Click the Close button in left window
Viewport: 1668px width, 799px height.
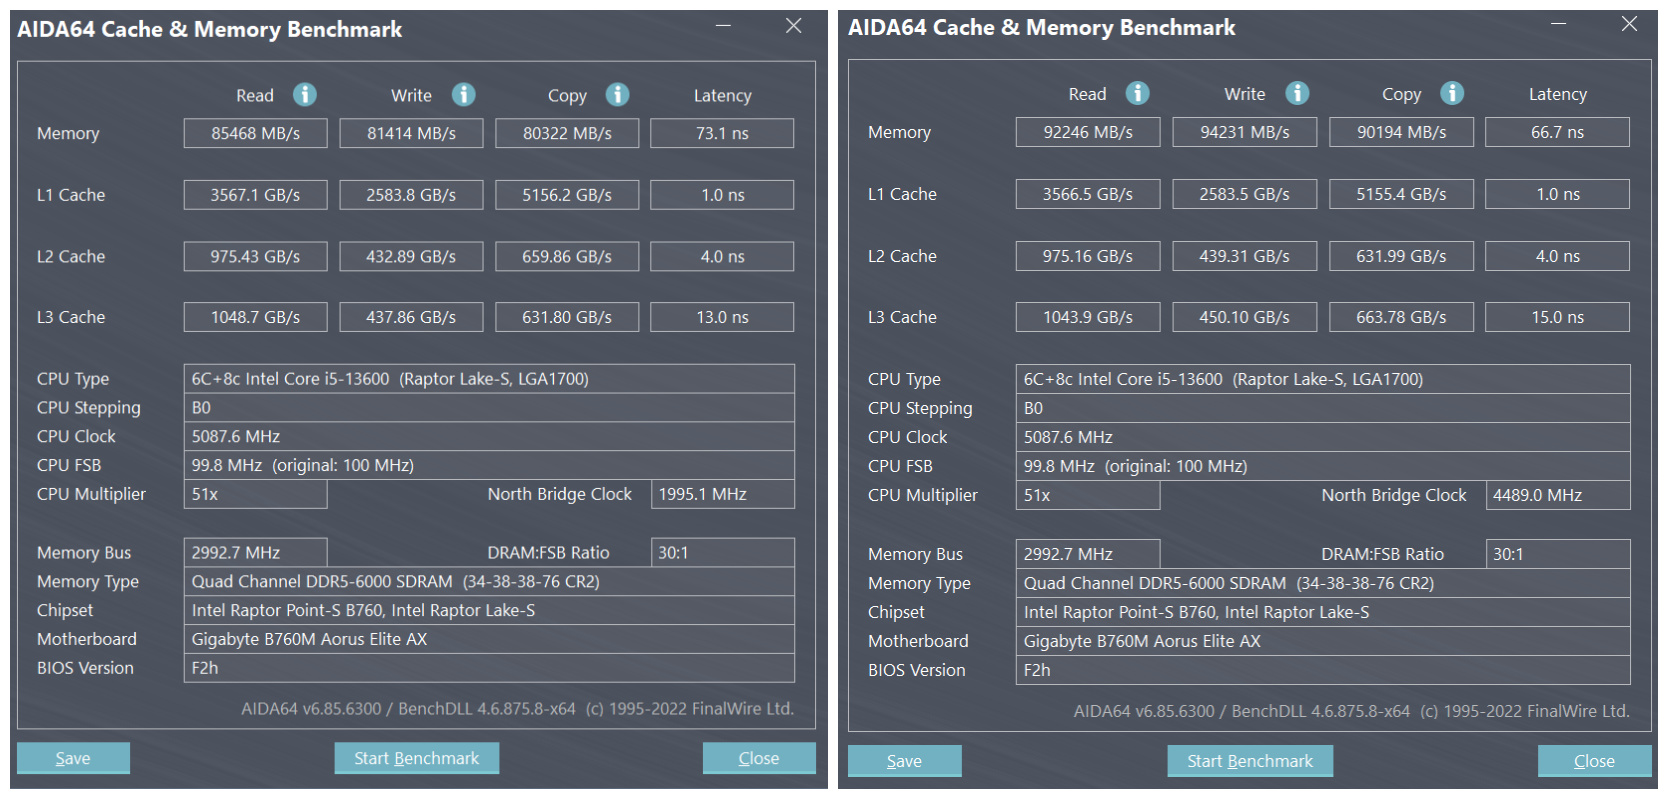[x=758, y=758]
